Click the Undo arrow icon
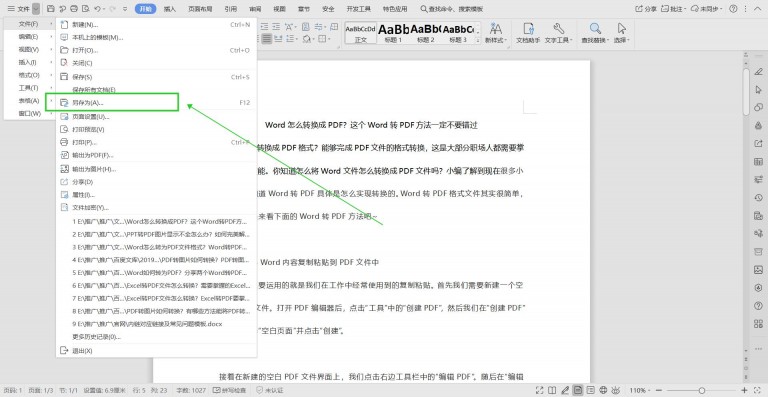768x397 pixels. coord(97,9)
